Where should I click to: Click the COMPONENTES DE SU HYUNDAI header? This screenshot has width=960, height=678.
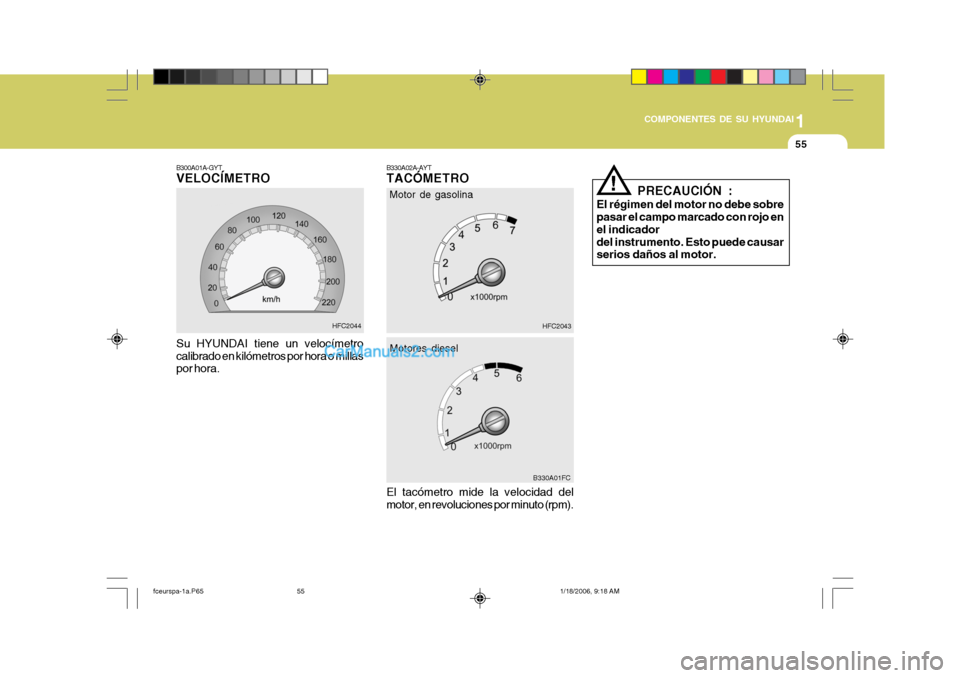tap(719, 119)
